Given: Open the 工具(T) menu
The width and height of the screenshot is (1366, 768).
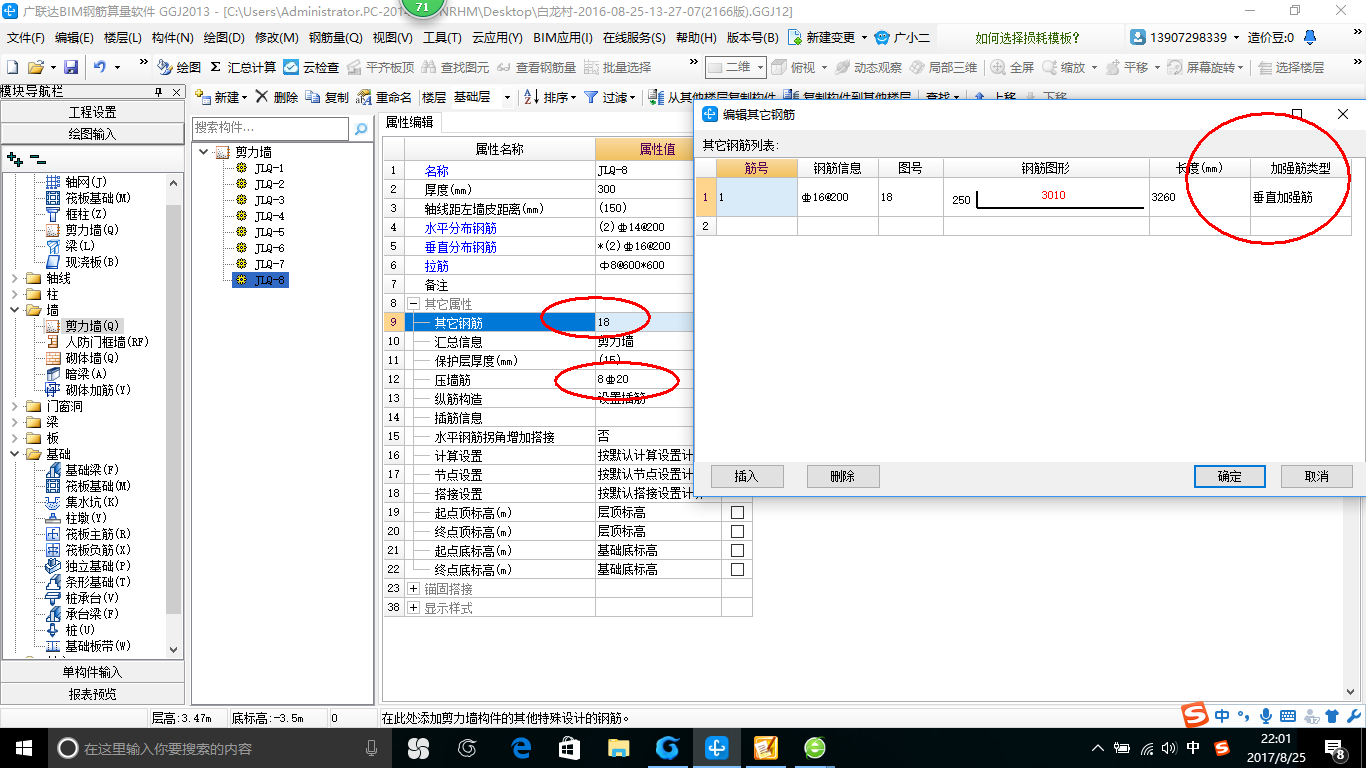Looking at the screenshot, I should (x=442, y=38).
